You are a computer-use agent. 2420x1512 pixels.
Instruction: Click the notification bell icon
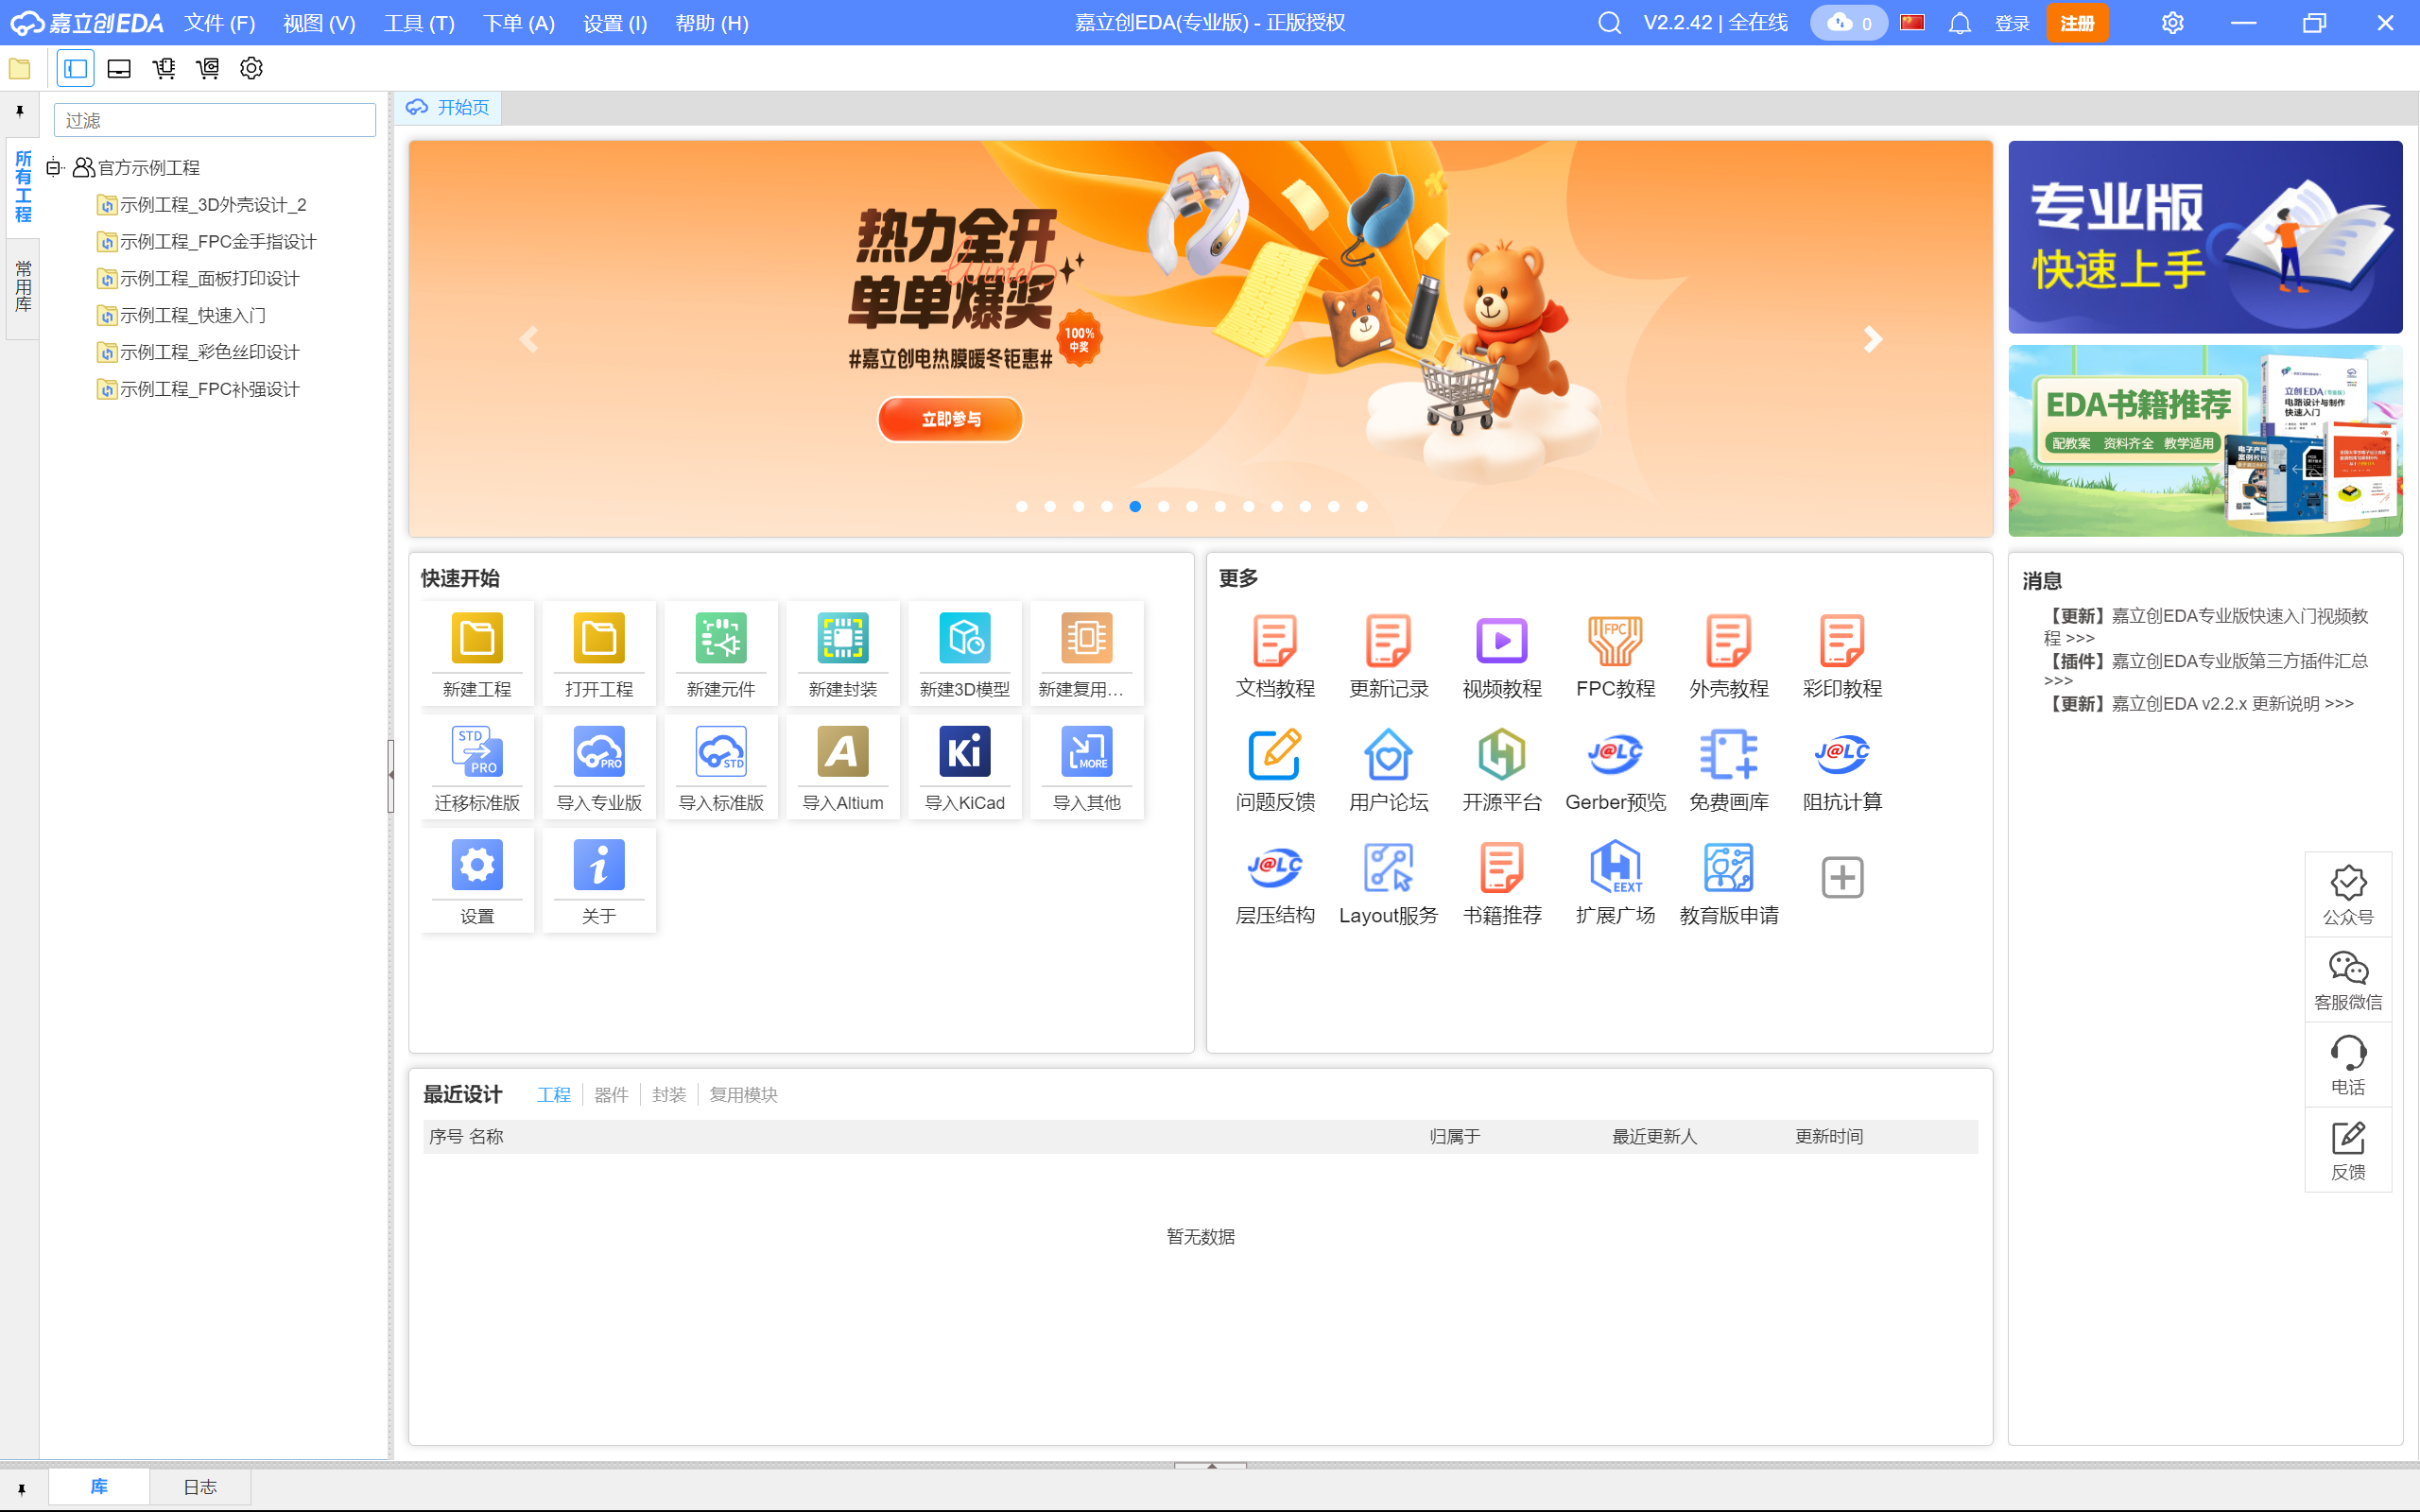tap(1960, 23)
